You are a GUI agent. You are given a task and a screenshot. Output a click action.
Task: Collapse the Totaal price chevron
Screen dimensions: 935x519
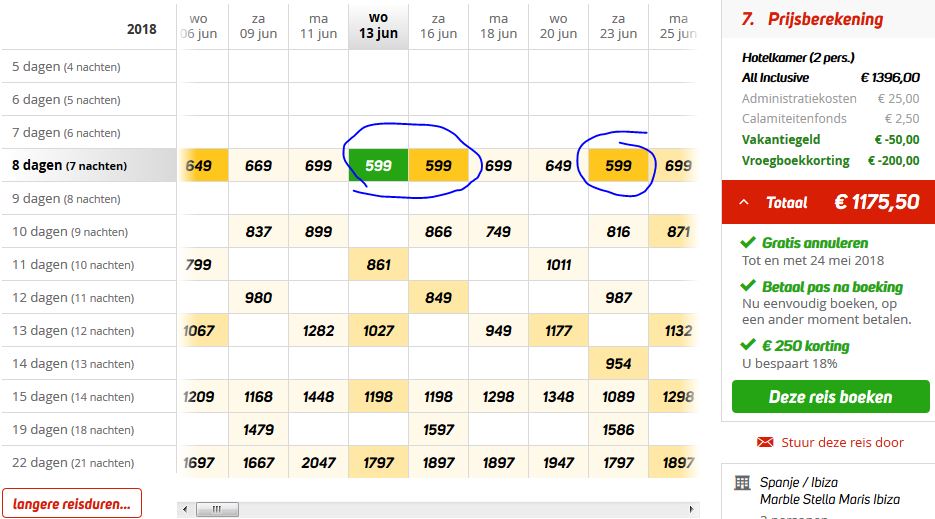pyautogui.click(x=744, y=202)
